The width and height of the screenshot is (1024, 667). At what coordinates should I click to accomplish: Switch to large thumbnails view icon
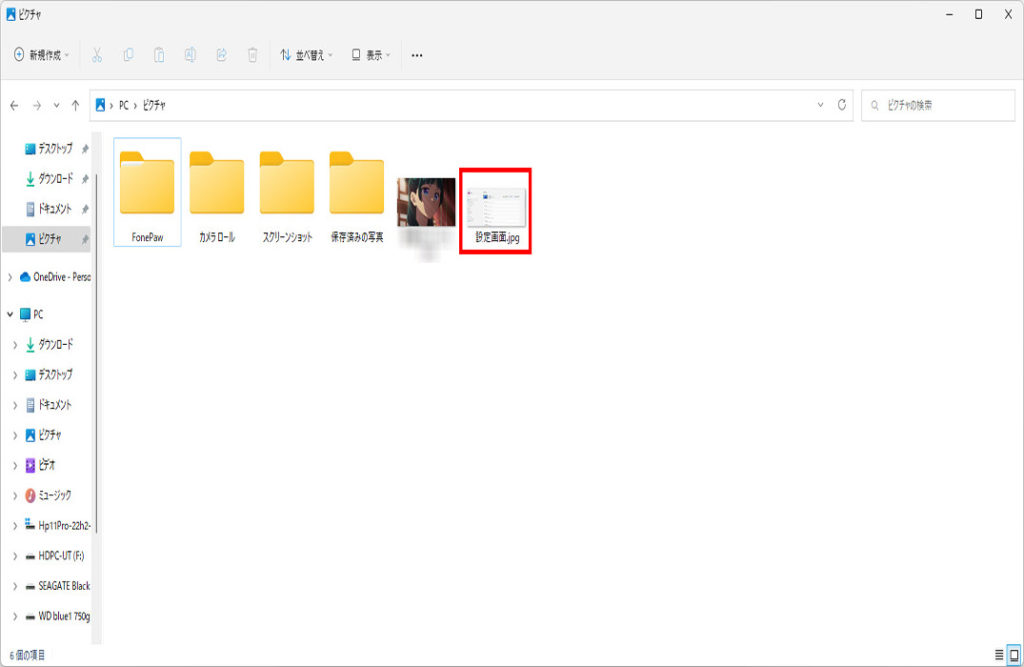tap(1013, 654)
